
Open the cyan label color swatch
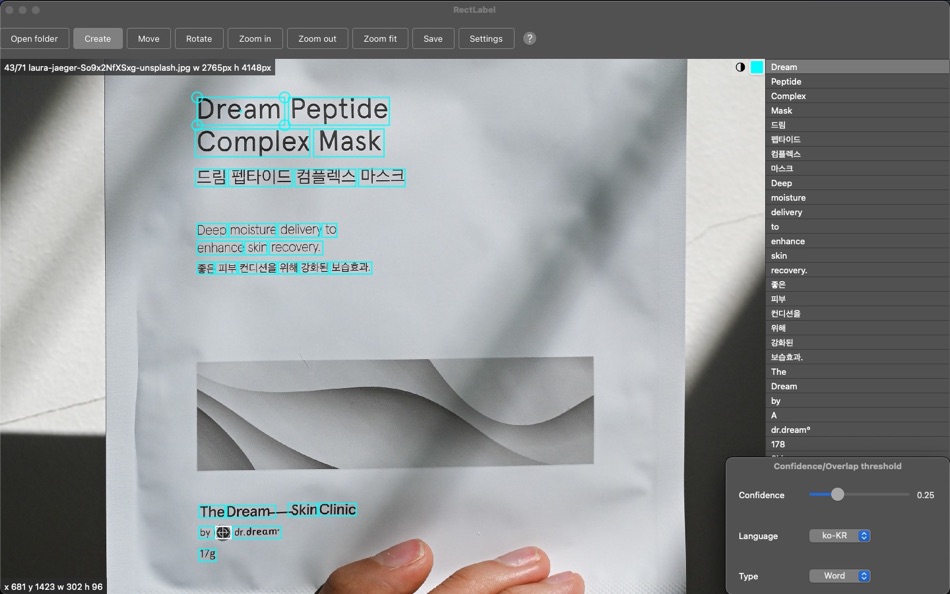(x=757, y=67)
